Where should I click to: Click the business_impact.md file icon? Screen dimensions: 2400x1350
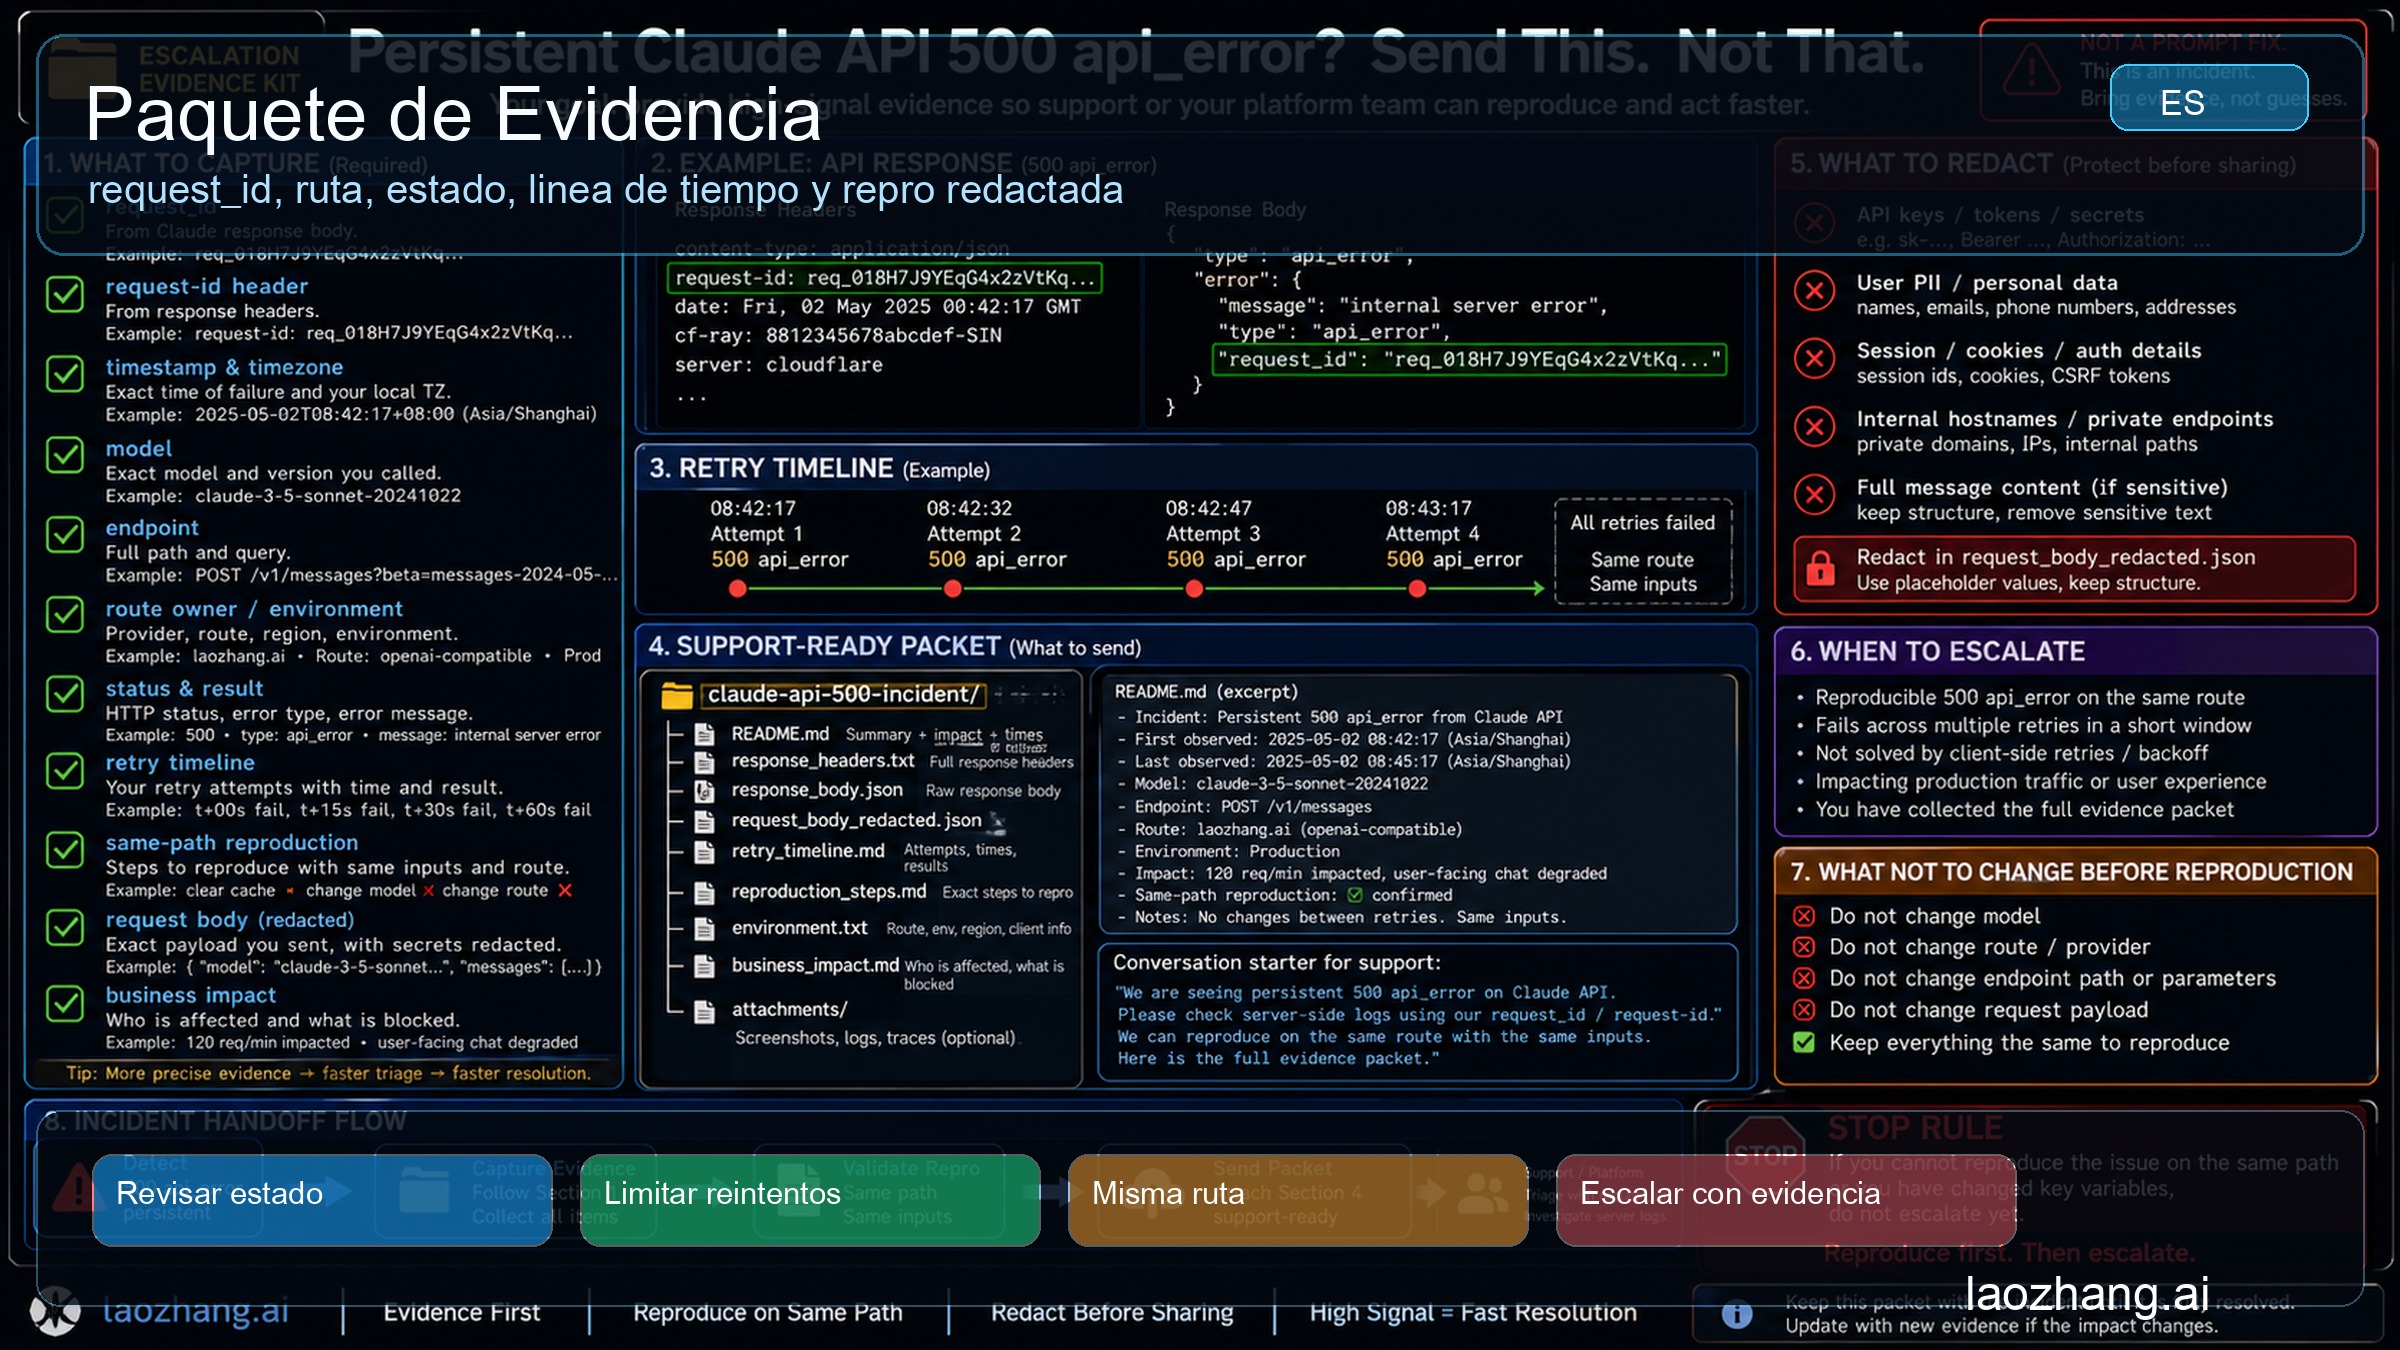click(705, 966)
